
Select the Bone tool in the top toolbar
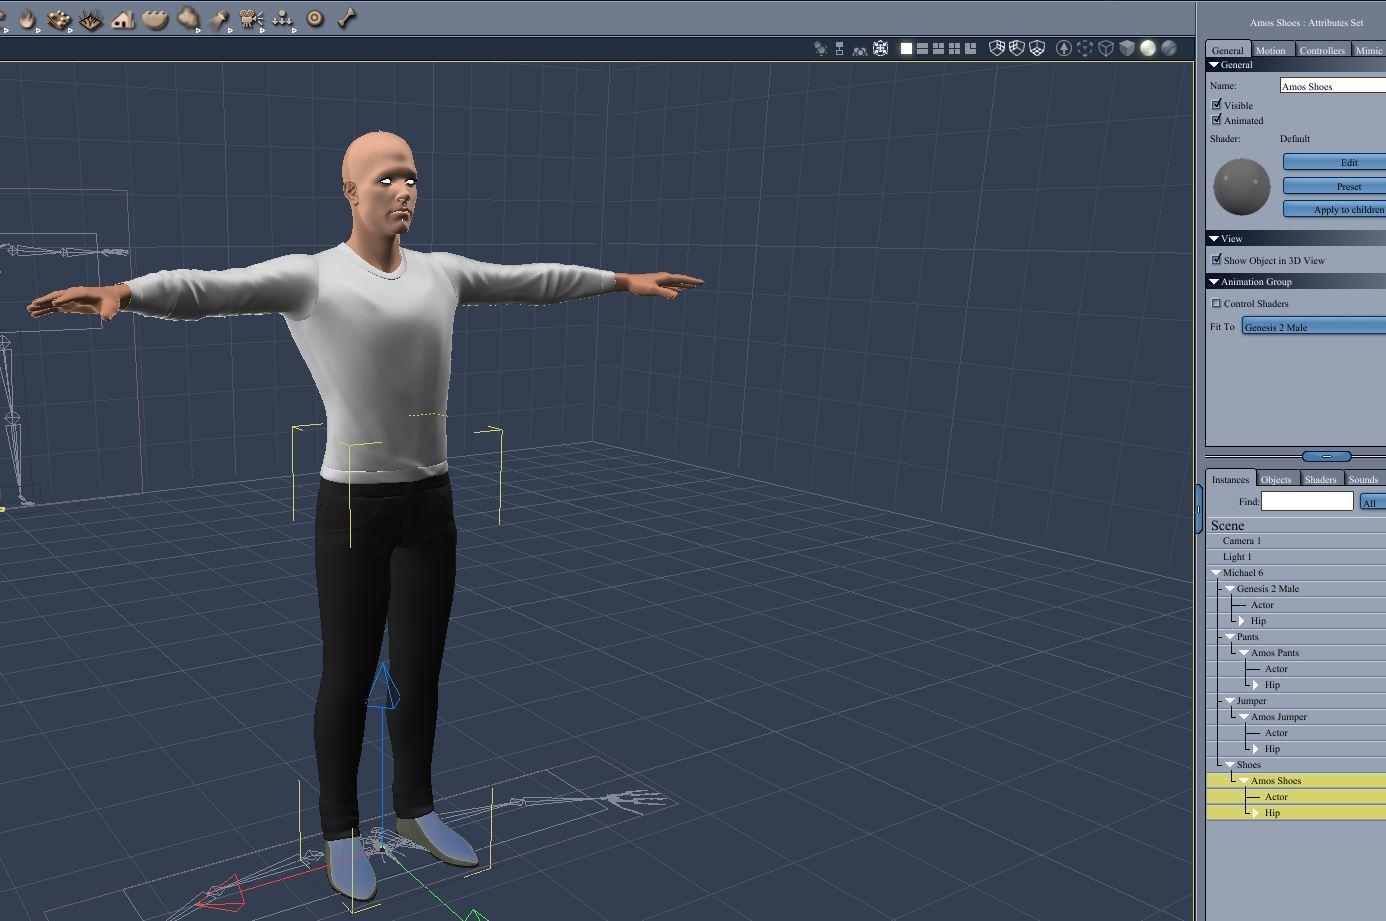click(347, 18)
